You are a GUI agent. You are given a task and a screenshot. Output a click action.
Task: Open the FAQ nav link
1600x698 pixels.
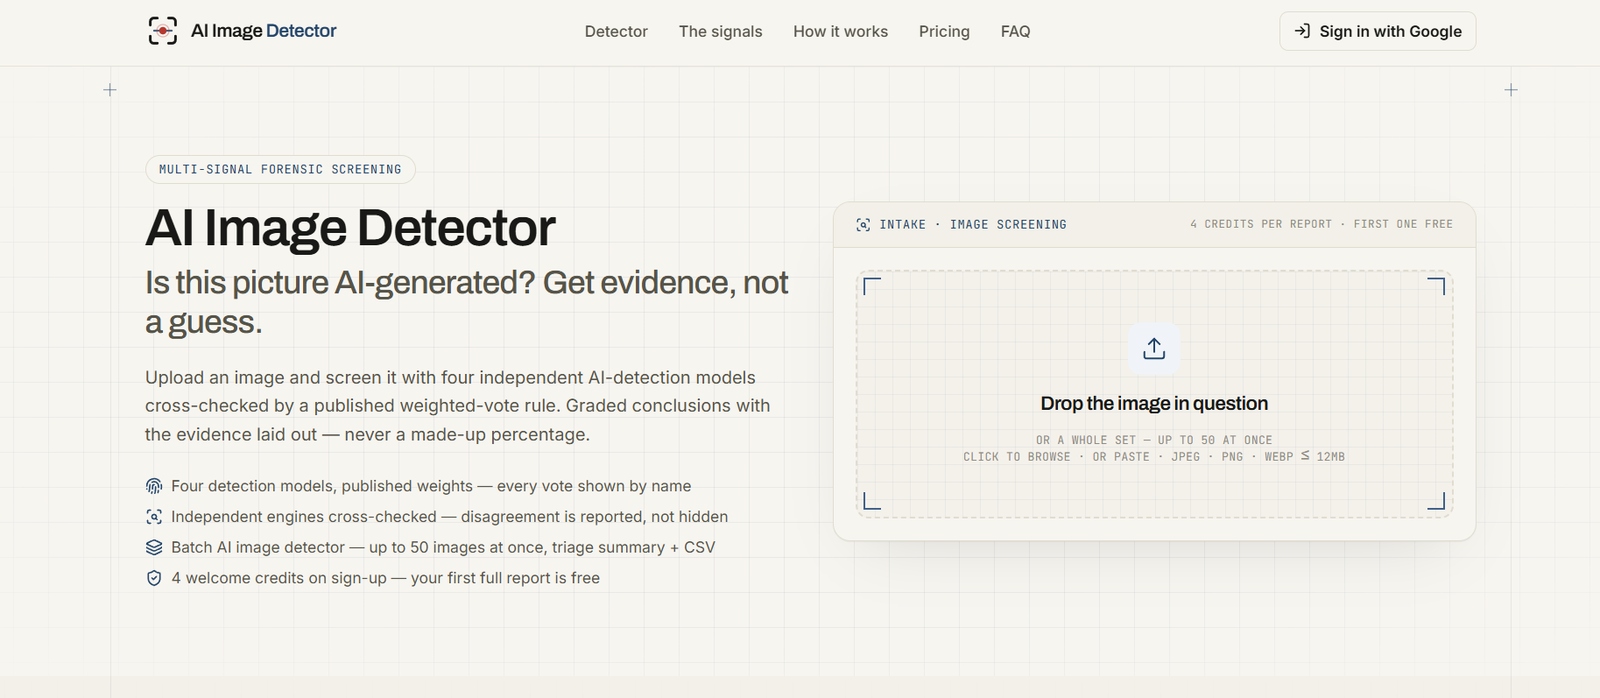1015,31
